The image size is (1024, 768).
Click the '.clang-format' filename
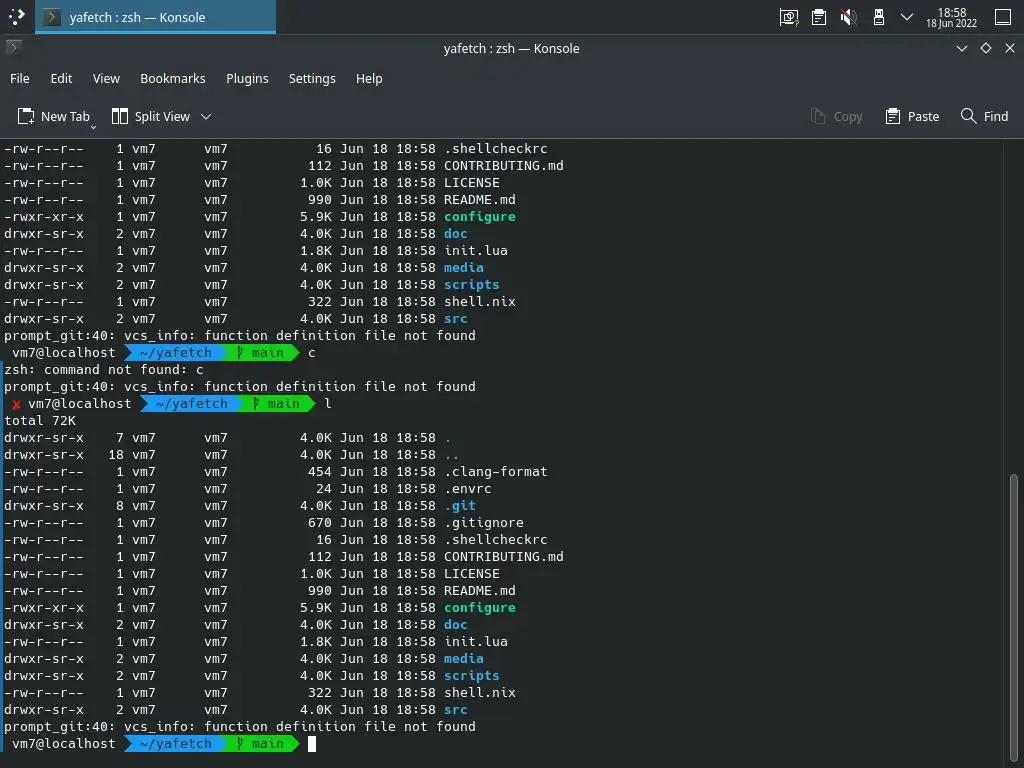click(x=496, y=472)
